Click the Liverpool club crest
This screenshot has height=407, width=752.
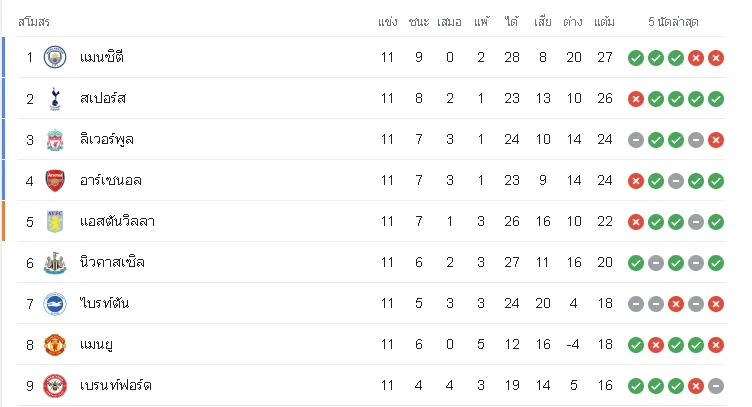[55, 140]
